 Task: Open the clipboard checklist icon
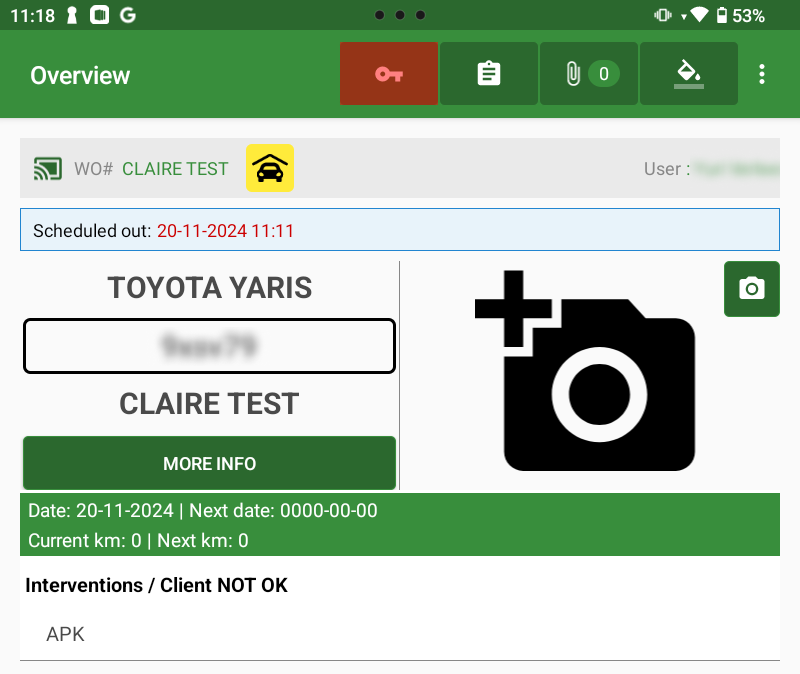point(489,74)
